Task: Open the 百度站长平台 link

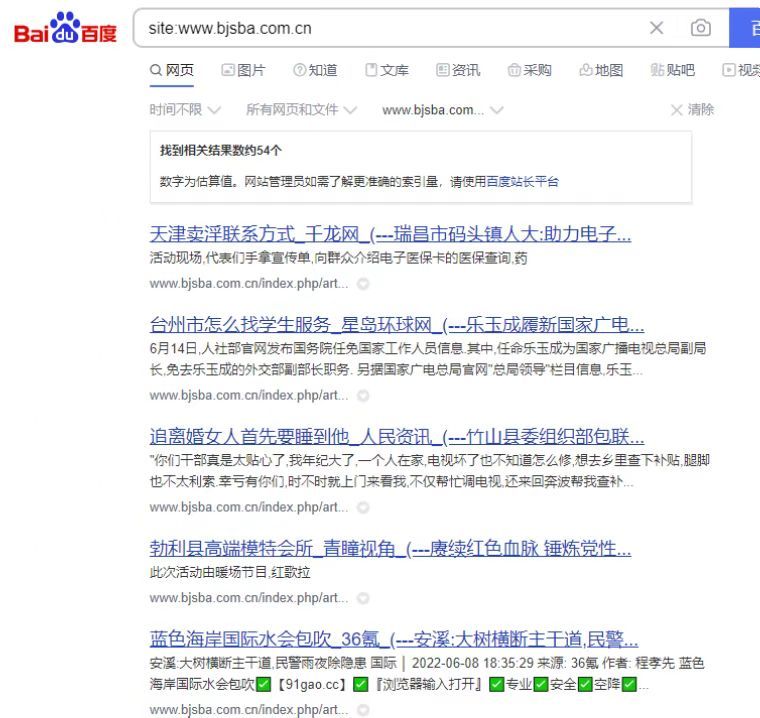Action: pos(522,181)
